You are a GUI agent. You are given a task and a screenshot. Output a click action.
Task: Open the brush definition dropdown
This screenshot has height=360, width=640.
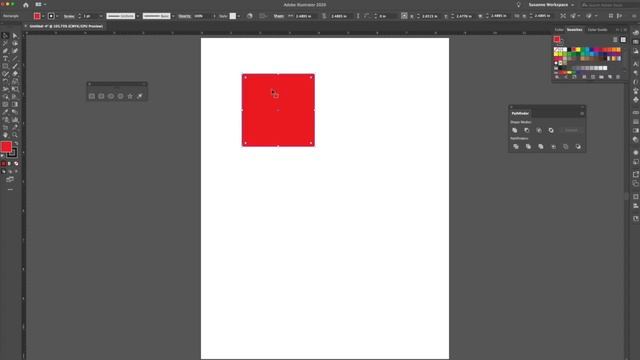[173, 16]
